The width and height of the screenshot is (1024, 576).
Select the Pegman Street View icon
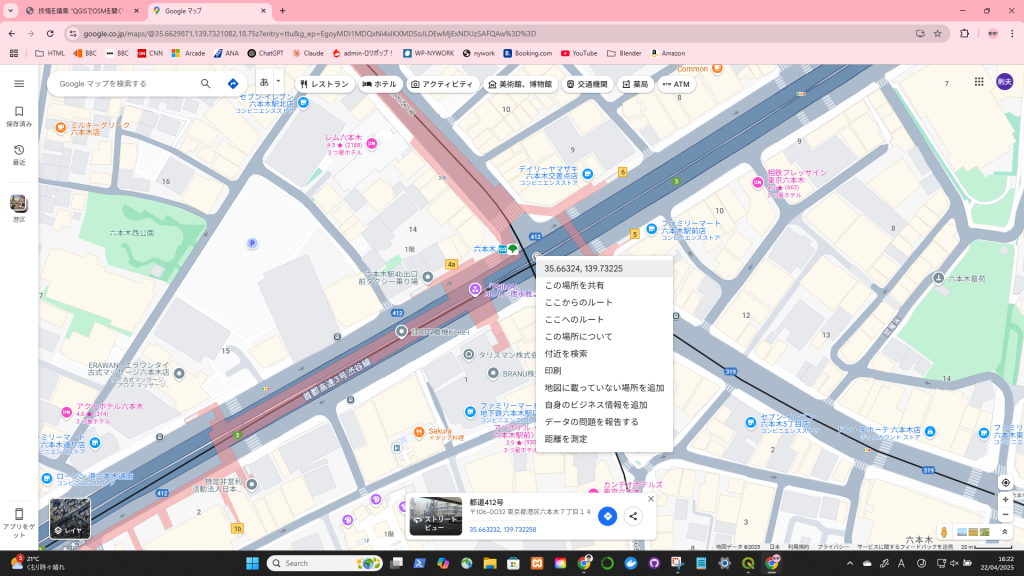click(x=943, y=532)
